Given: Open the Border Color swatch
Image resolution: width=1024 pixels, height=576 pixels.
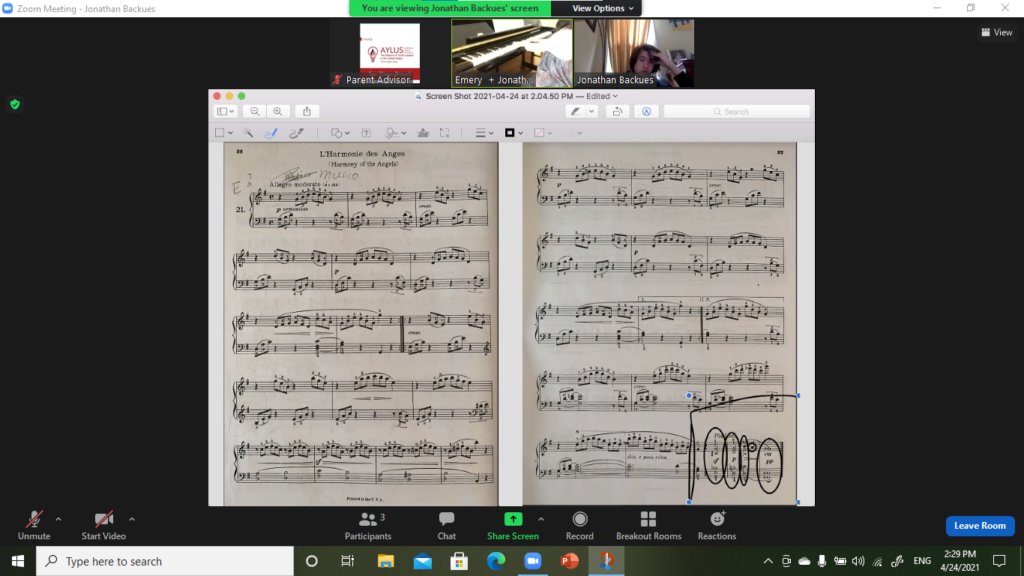Looking at the screenshot, I should pos(514,133).
